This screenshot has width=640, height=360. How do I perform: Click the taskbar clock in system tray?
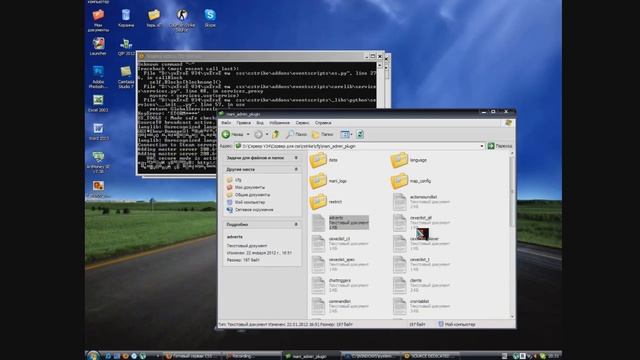(553, 356)
